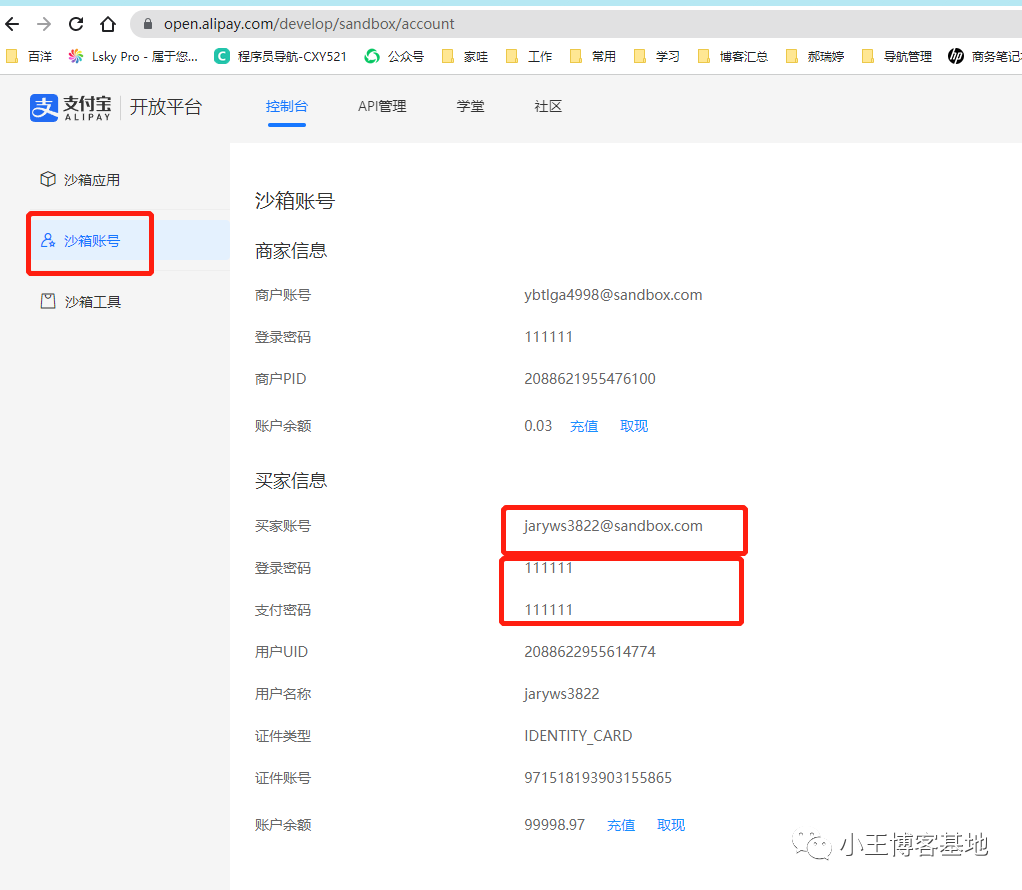Open the 百洋 bookmark folder
Viewport: 1022px width, 890px height.
[x=29, y=57]
